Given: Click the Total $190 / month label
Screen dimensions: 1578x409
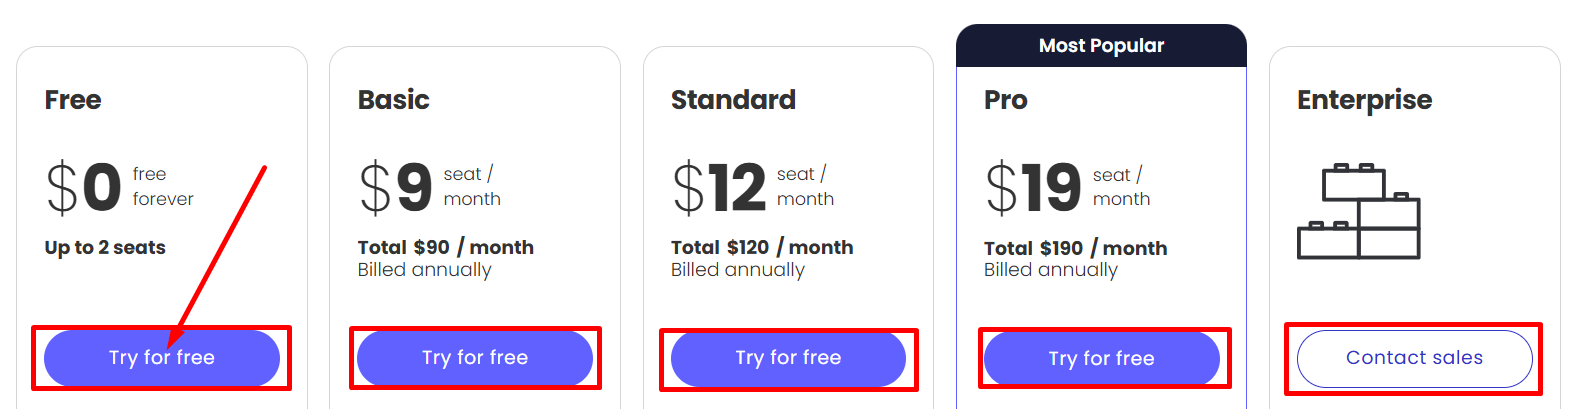Looking at the screenshot, I should [x=1075, y=249].
